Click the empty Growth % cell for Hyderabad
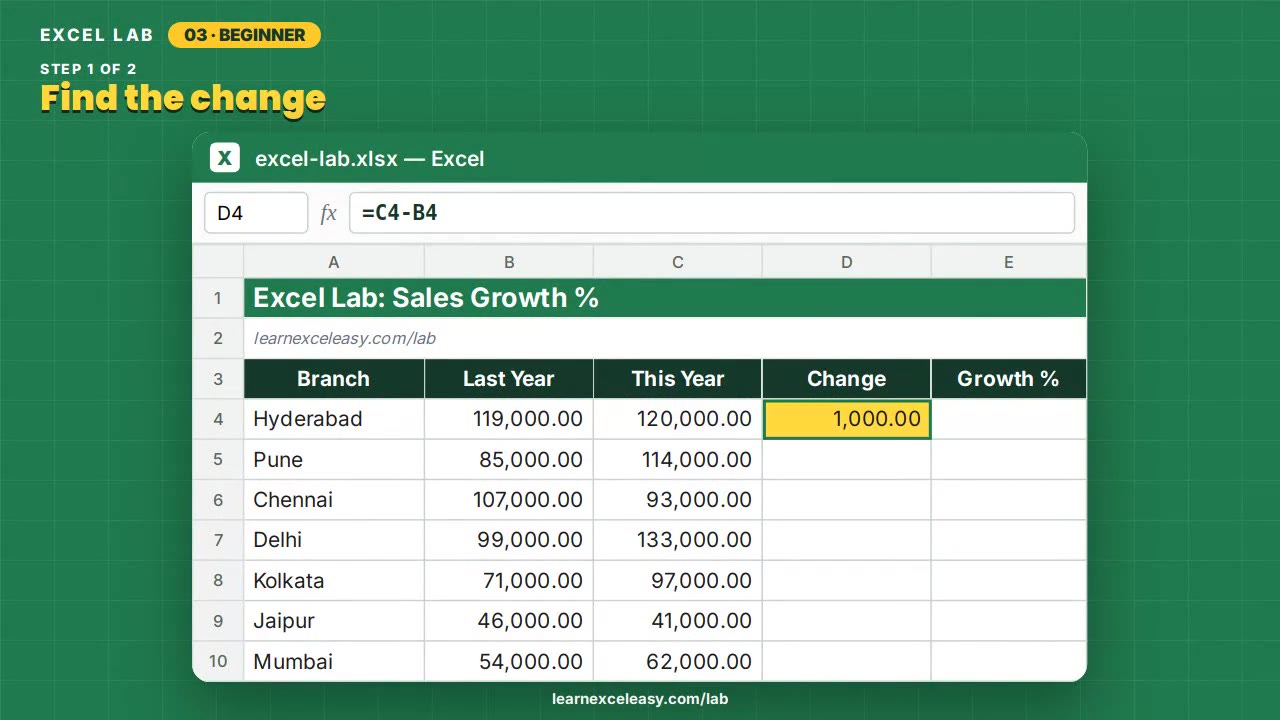This screenshot has width=1280, height=720. pyautogui.click(x=1009, y=419)
